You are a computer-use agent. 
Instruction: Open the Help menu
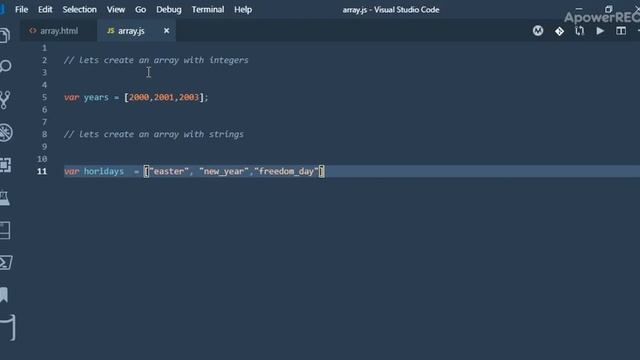[243, 9]
